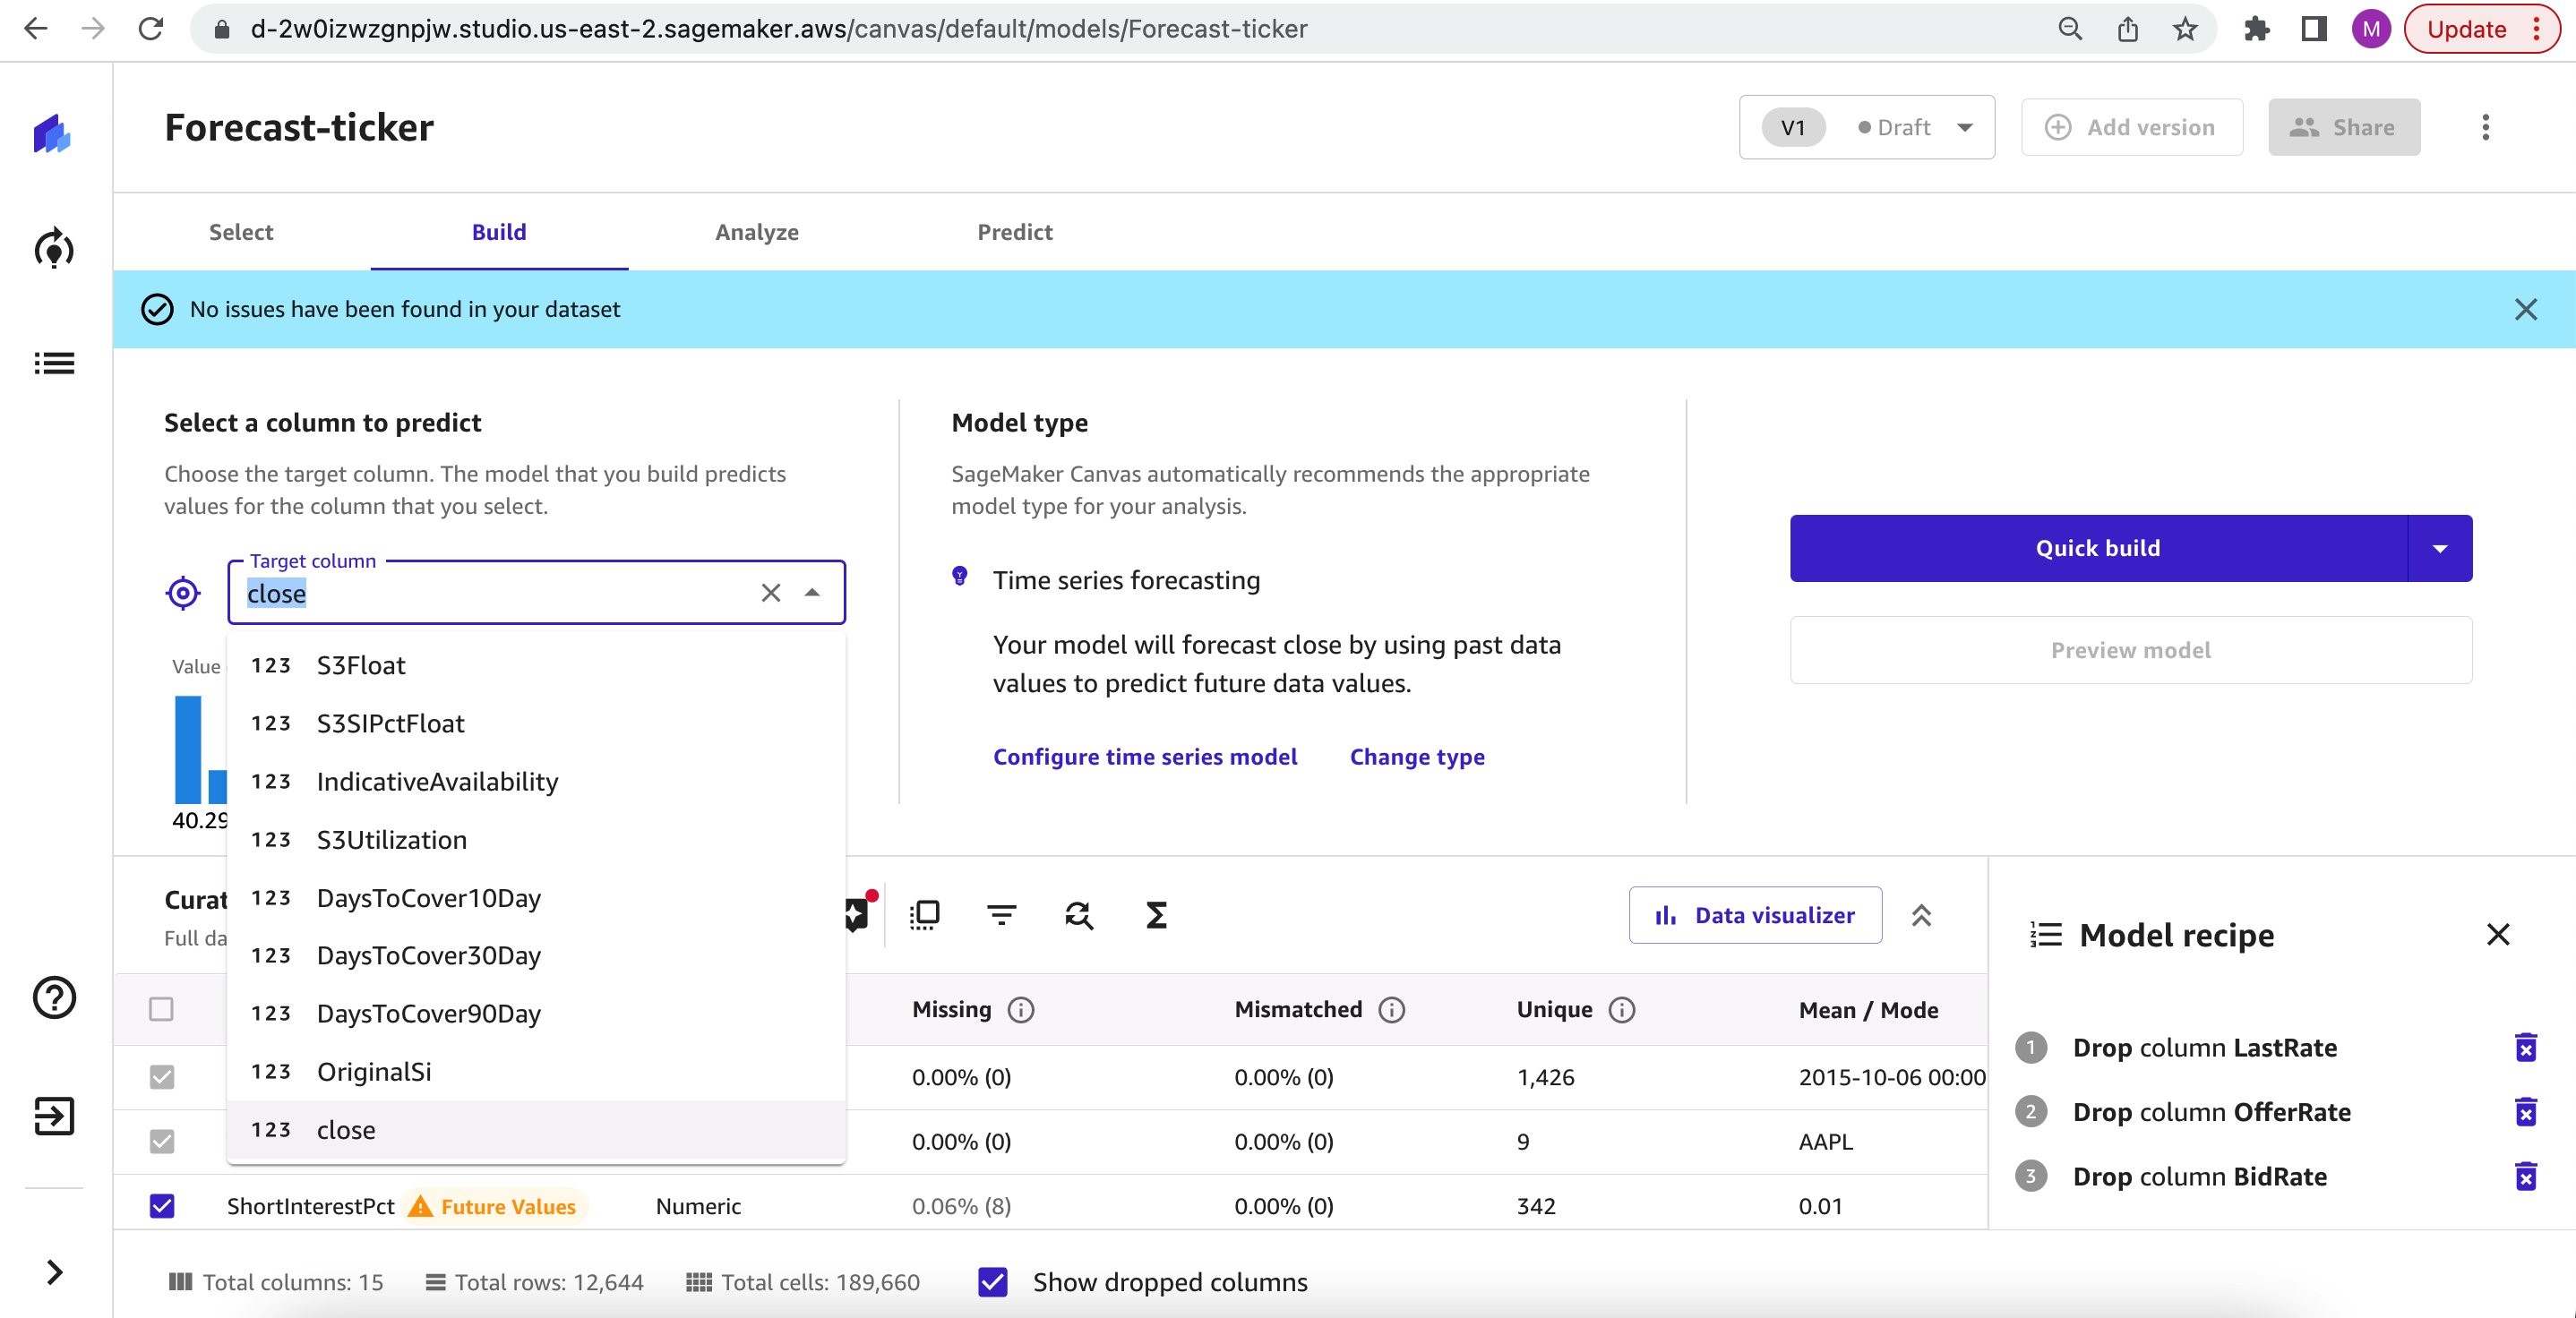Open the Data visualizer
The width and height of the screenshot is (2576, 1318).
[x=1755, y=915]
